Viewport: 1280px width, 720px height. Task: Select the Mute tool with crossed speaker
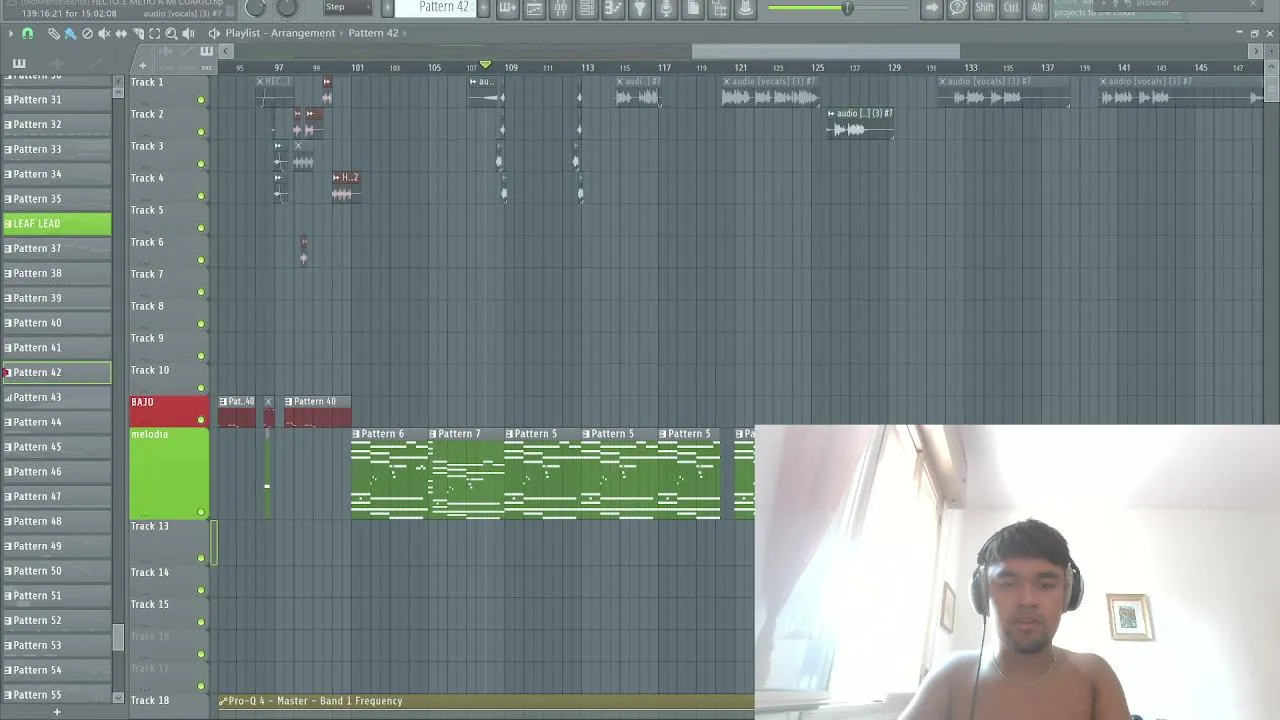[x=105, y=33]
